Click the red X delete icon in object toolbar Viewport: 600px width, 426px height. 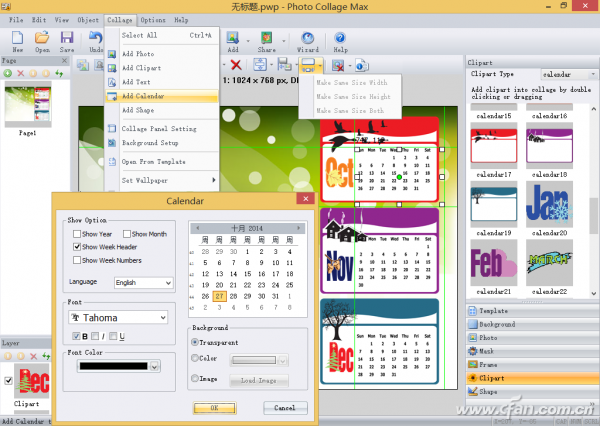point(236,65)
